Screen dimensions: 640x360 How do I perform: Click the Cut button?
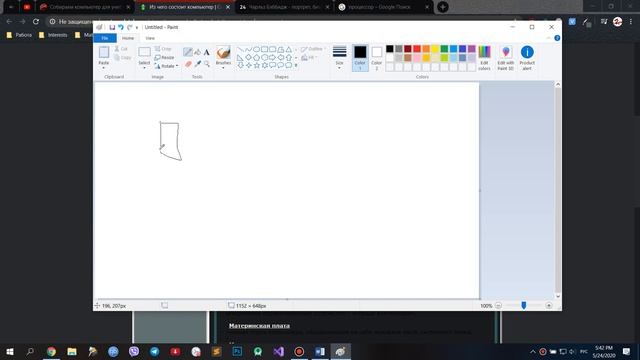[x=121, y=49]
